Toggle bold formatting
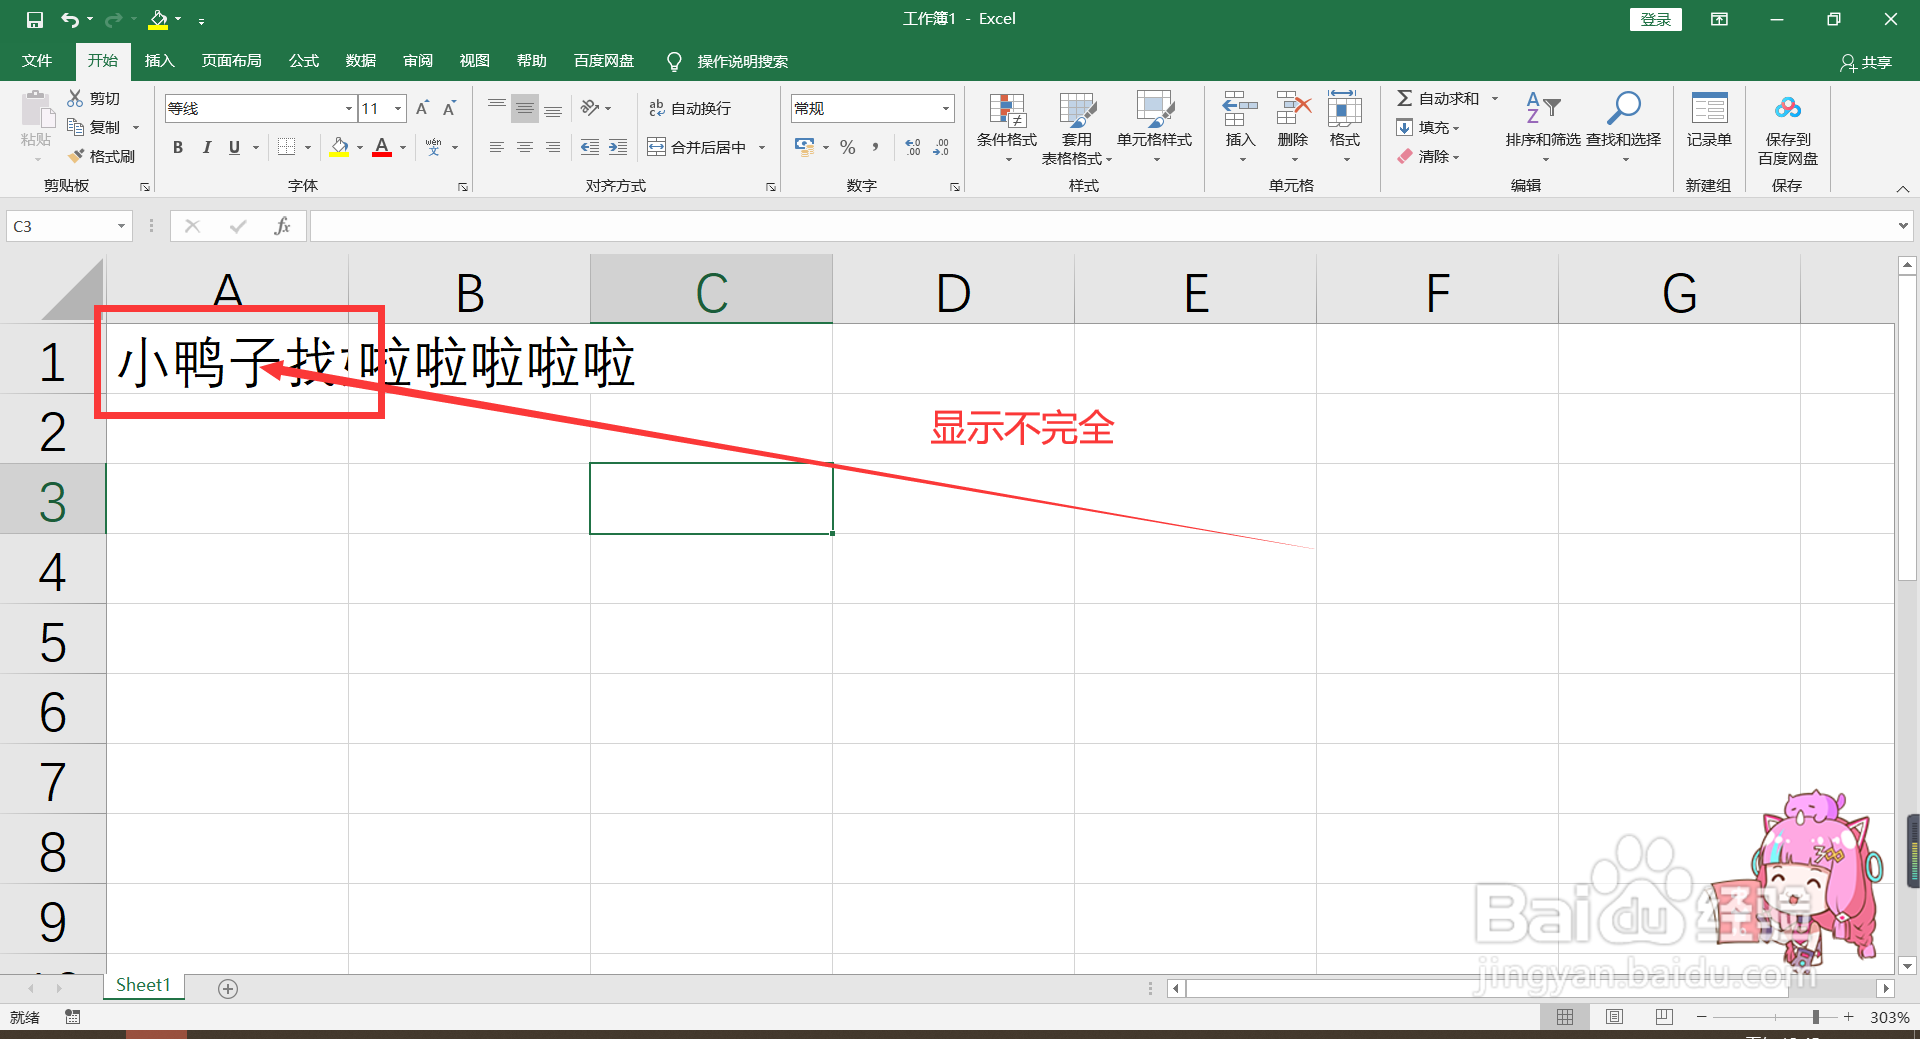The image size is (1920, 1039). (x=178, y=147)
